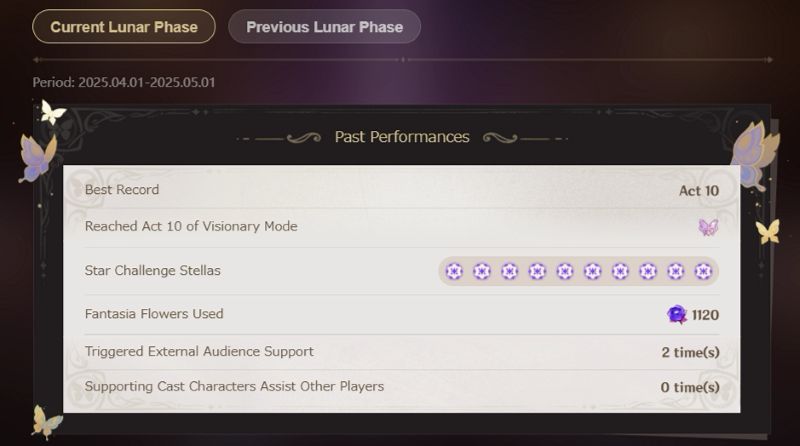The width and height of the screenshot is (800, 446).
Task: Click the Visionary Mode butterfly badge icon
Action: click(x=708, y=227)
